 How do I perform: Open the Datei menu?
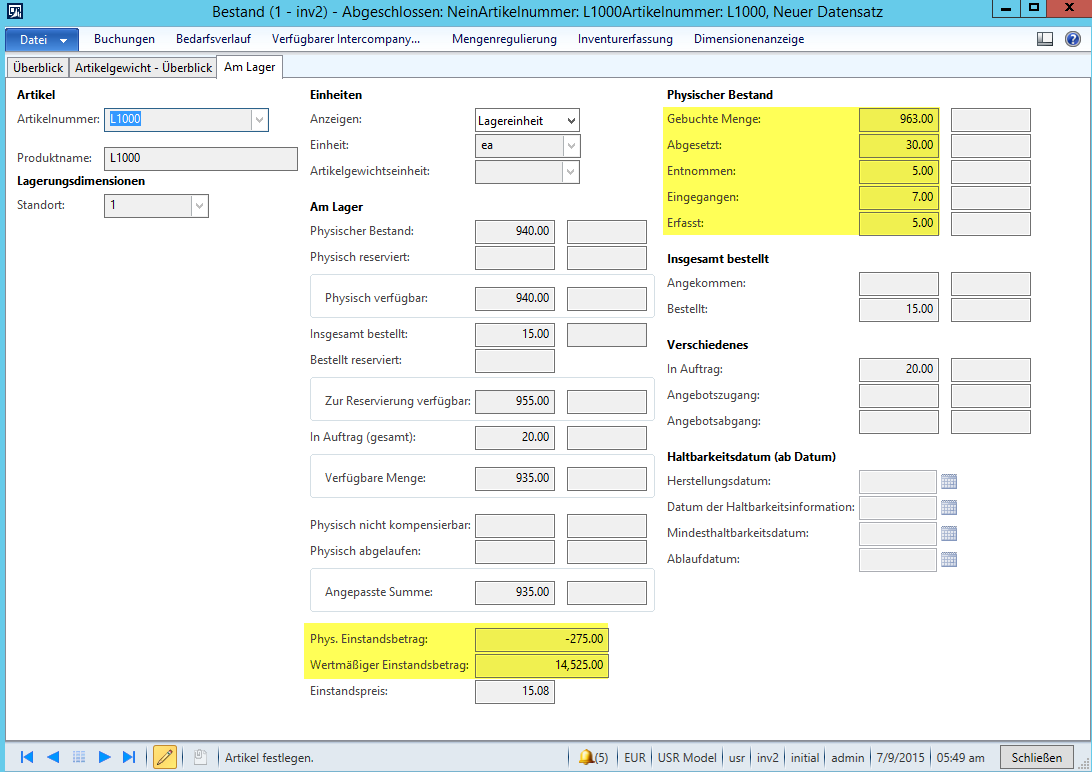pyautogui.click(x=42, y=39)
